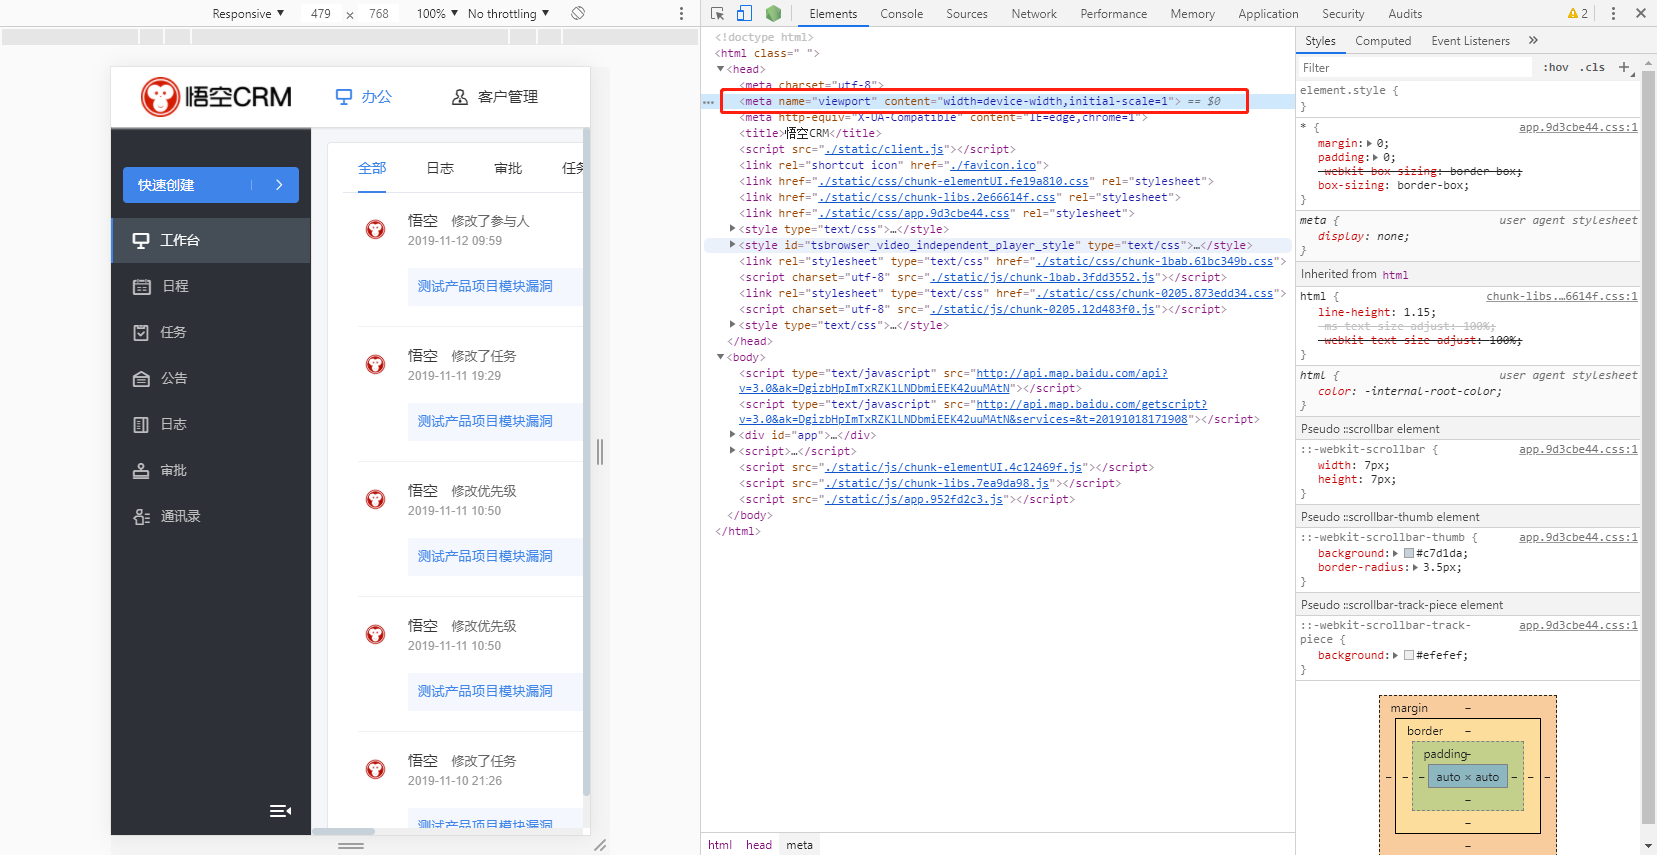The width and height of the screenshot is (1657, 855).
Task: Expand the tsbrowser_video_independent_player_style node
Action: pos(733,245)
